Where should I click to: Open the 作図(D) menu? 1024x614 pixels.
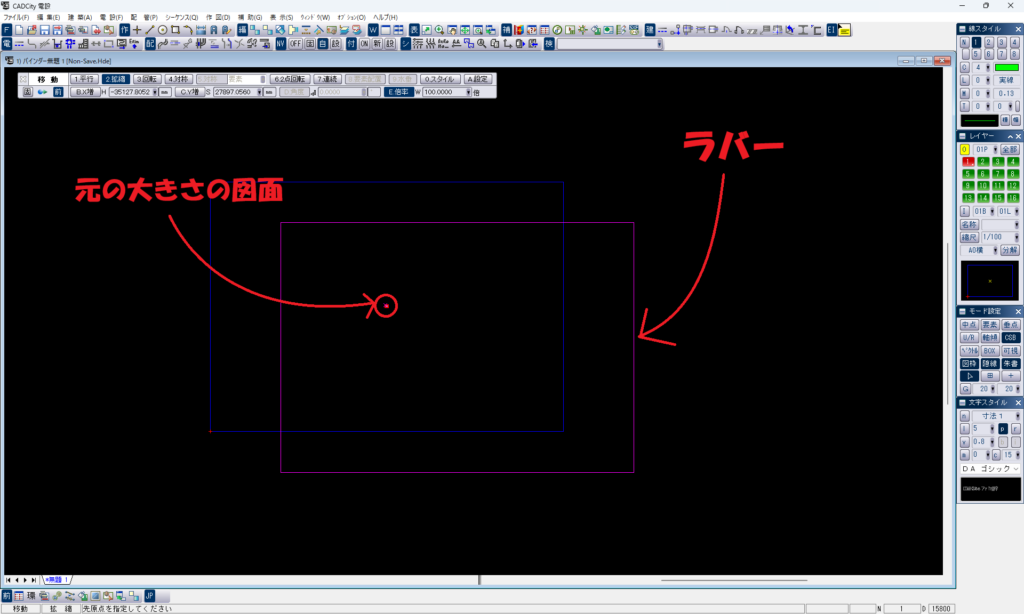click(218, 18)
